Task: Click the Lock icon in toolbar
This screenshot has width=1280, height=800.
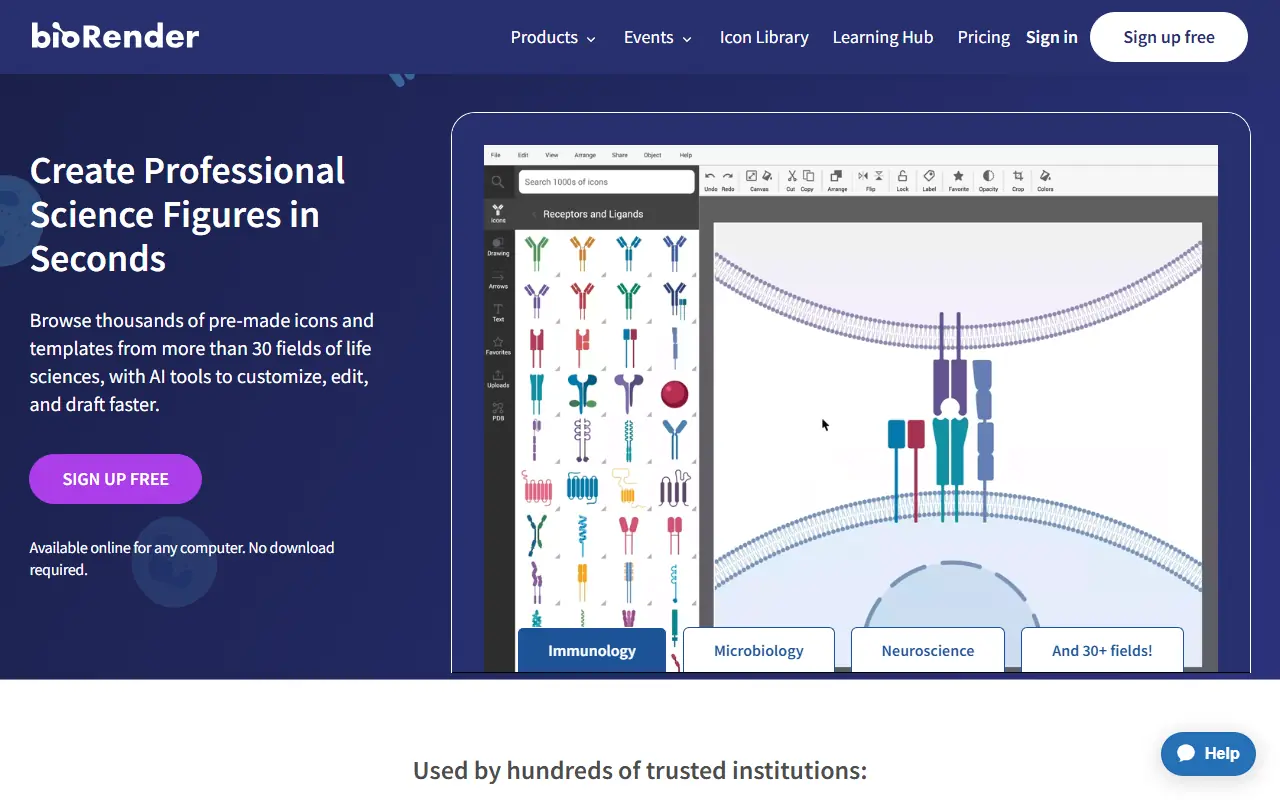Action: [902, 177]
